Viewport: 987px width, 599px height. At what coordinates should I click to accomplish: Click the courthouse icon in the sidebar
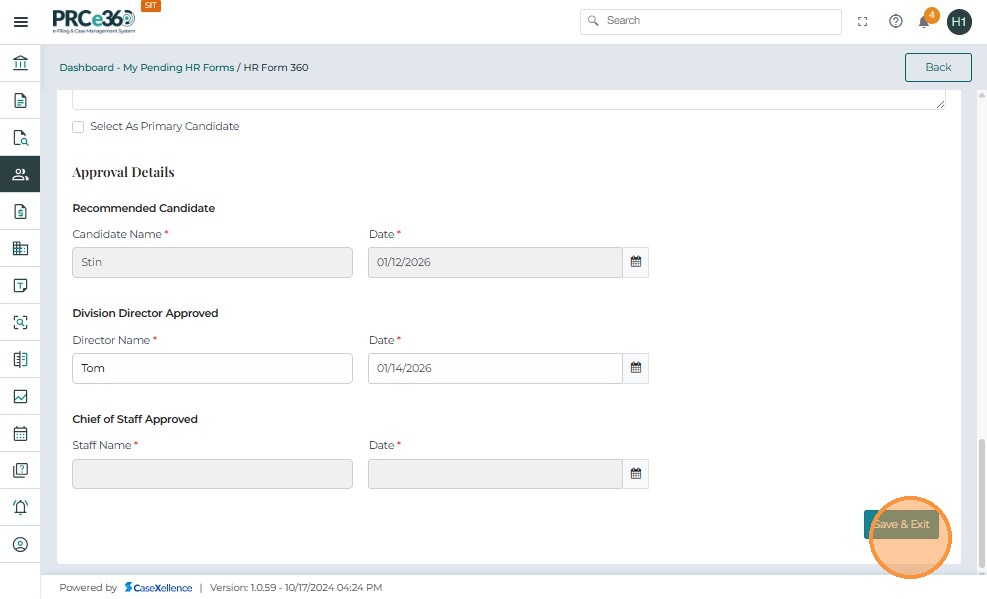click(x=20, y=64)
